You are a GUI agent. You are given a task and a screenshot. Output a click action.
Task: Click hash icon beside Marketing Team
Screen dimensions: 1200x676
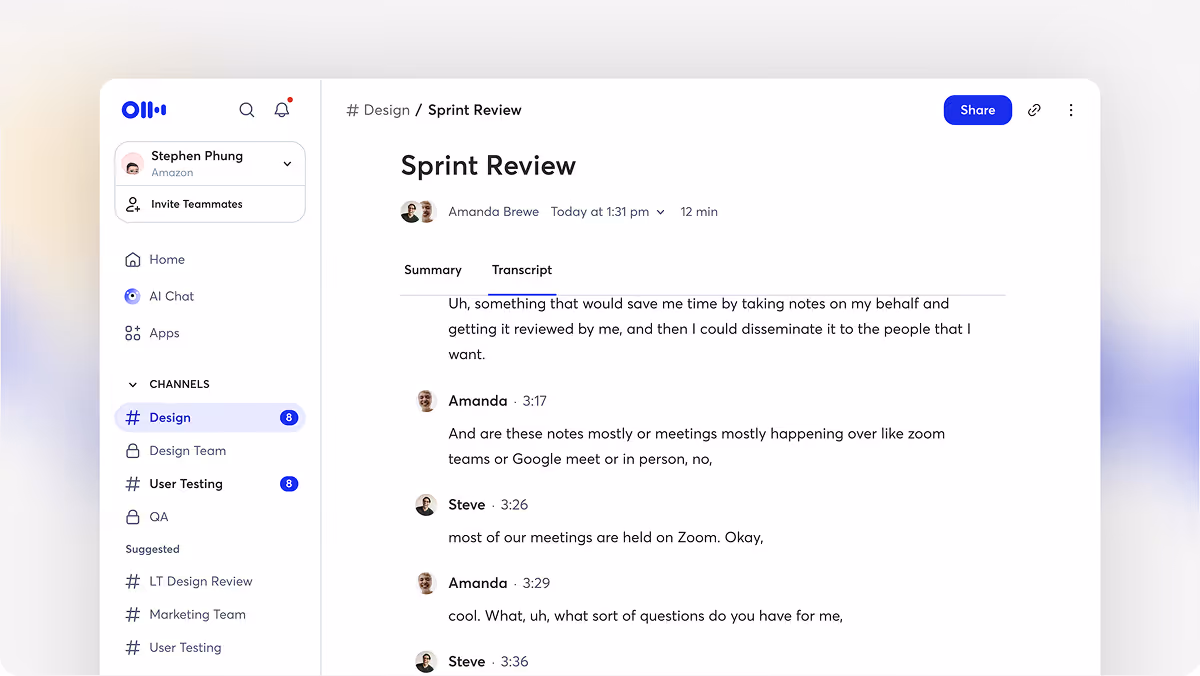132,615
